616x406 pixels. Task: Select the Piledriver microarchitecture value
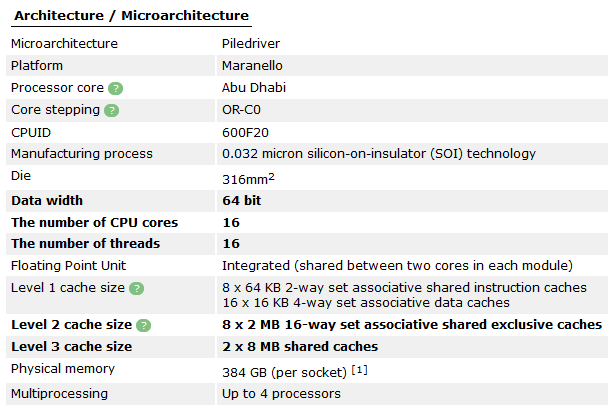coord(251,44)
